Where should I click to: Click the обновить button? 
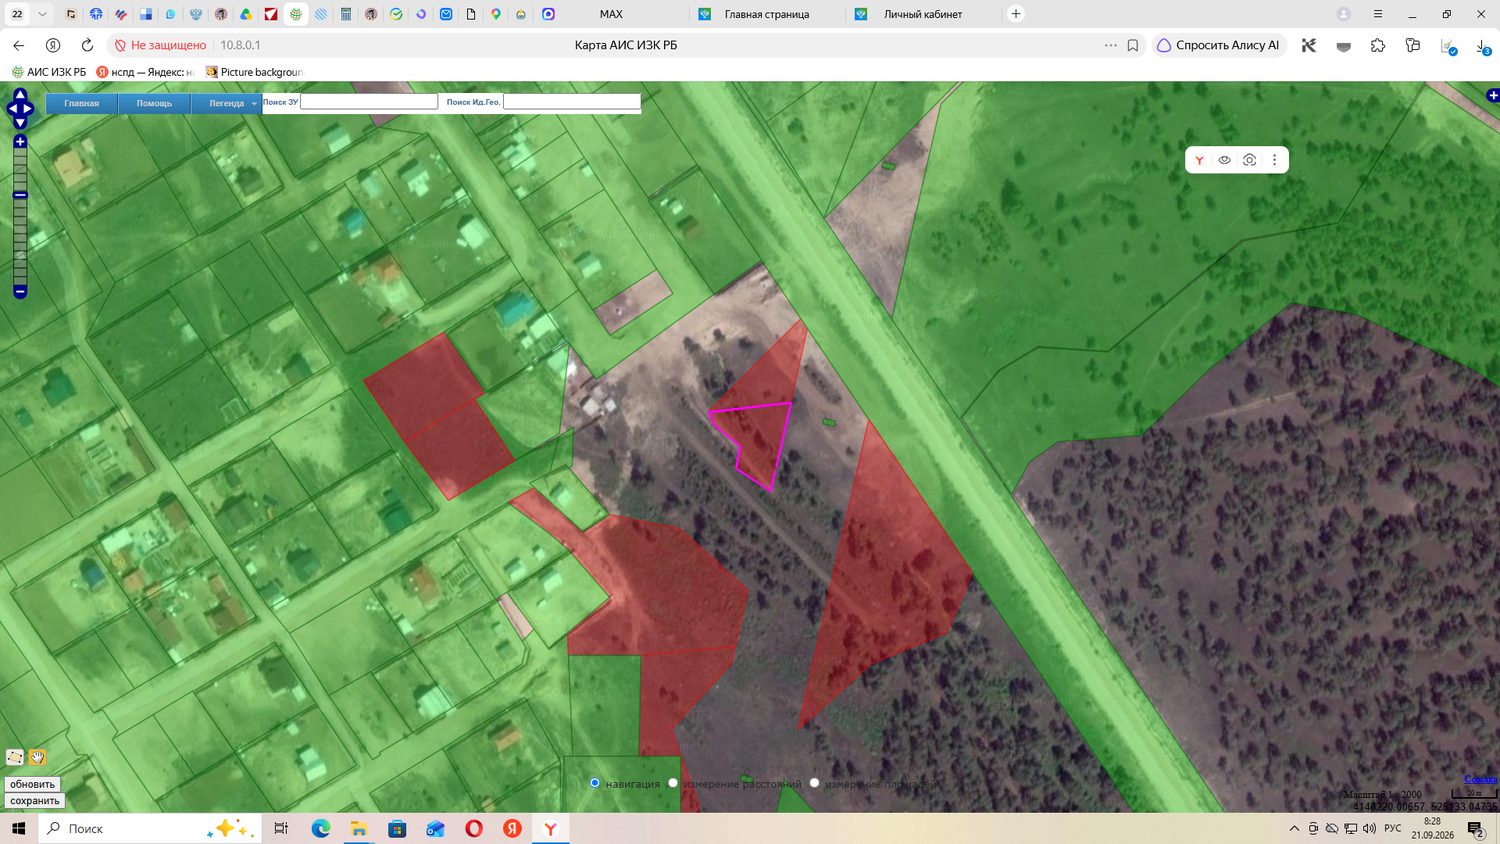tap(33, 784)
